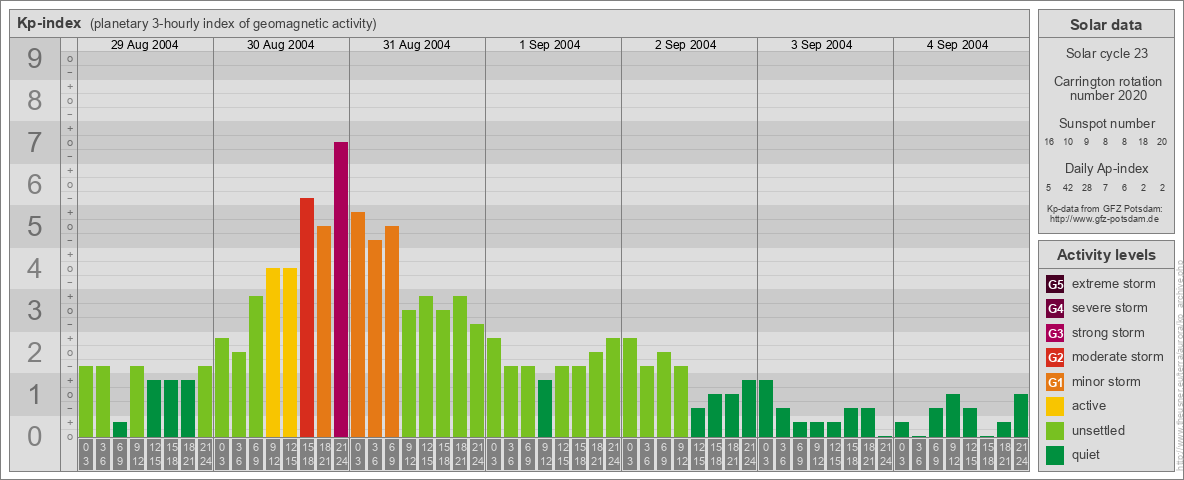Click the G2 moderate storm badge
Image resolution: width=1184 pixels, height=480 pixels.
pyautogui.click(x=1055, y=357)
